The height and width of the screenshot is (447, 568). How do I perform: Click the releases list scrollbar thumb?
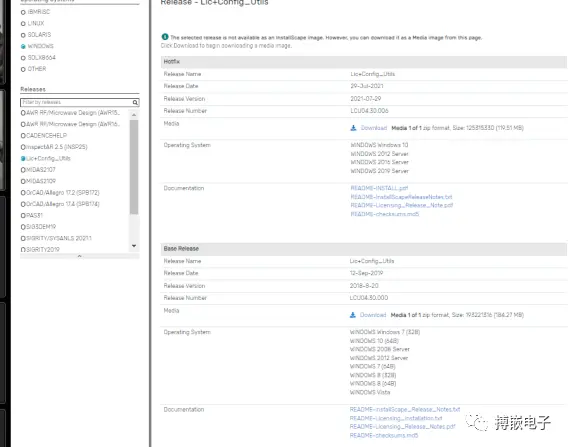tap(134, 167)
